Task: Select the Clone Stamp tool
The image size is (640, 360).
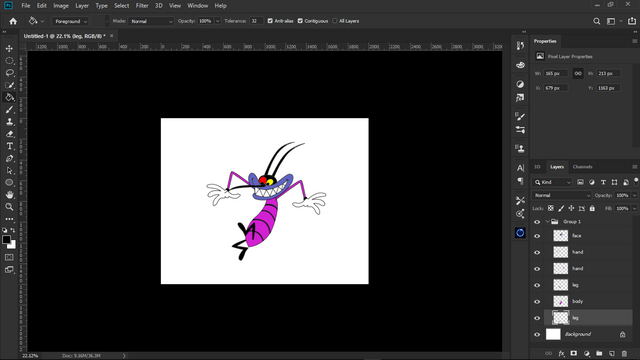Action: [x=9, y=122]
